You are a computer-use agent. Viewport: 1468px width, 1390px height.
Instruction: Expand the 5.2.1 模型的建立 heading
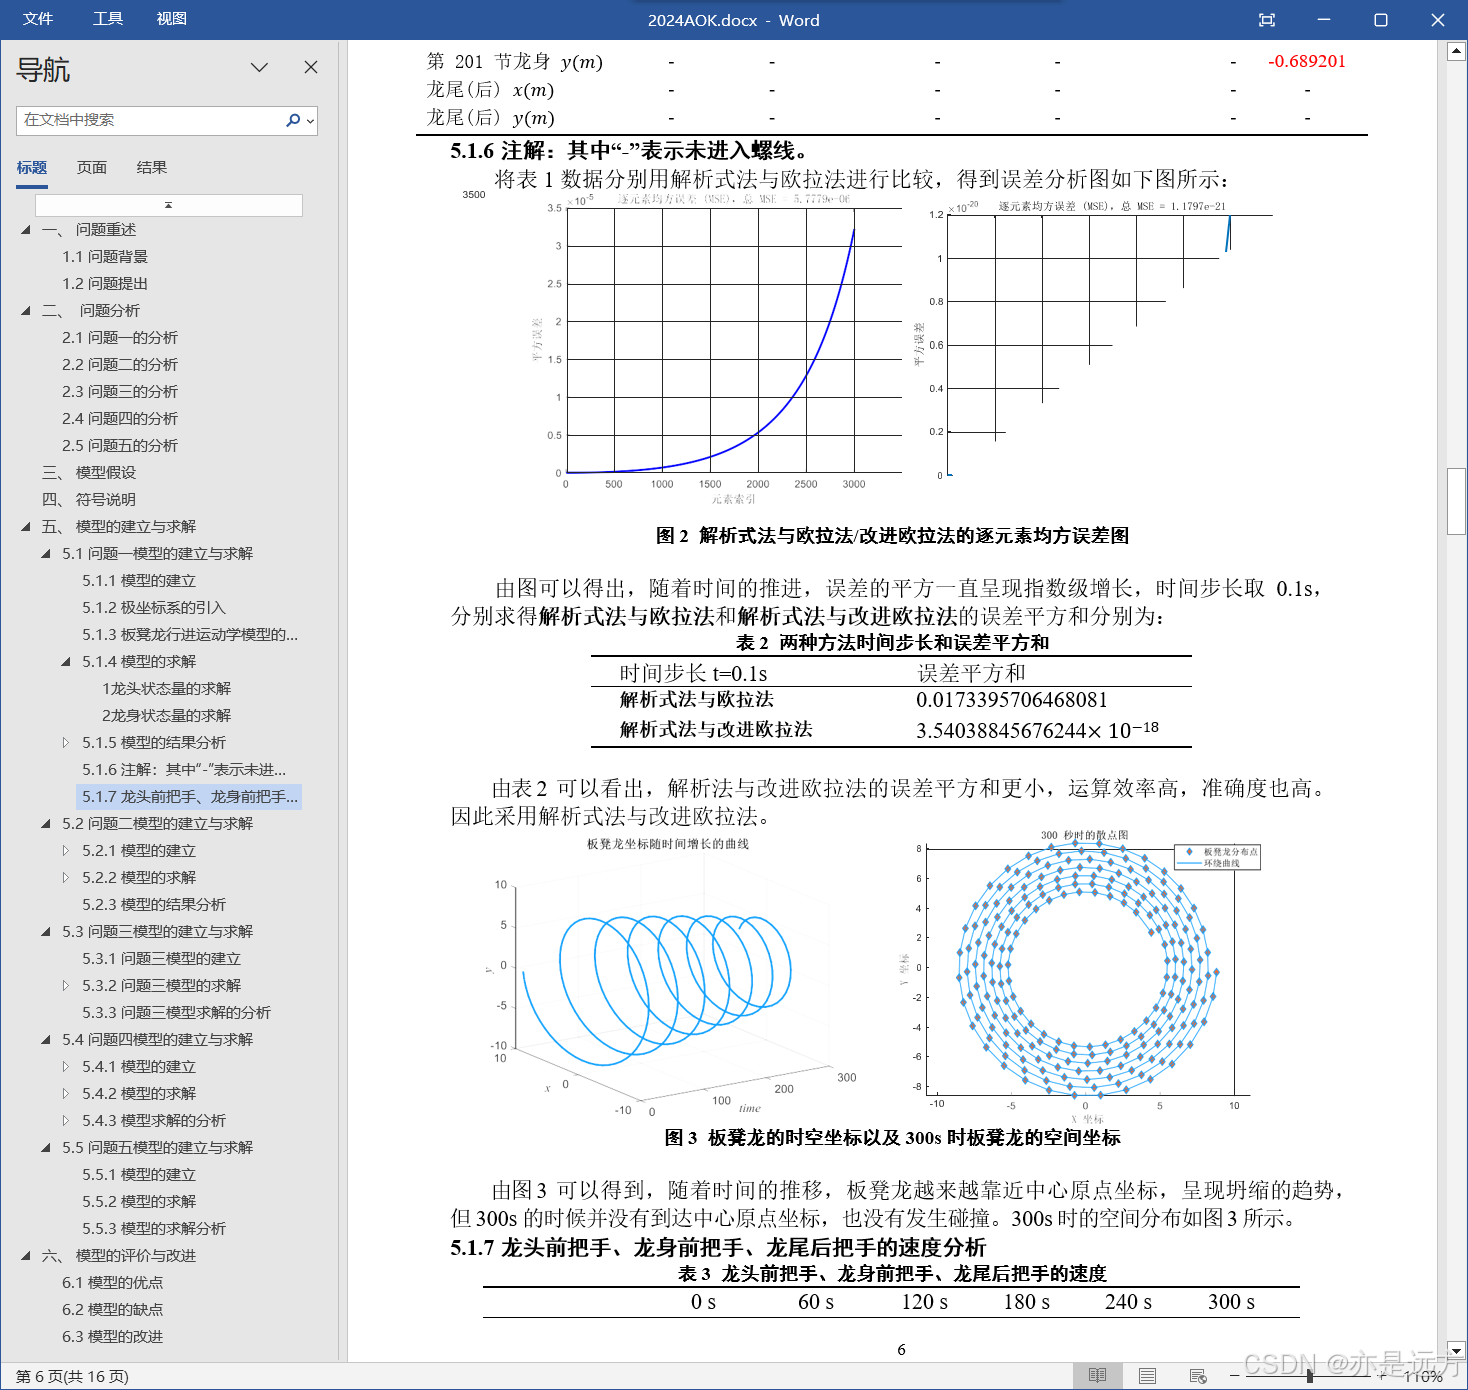66,851
